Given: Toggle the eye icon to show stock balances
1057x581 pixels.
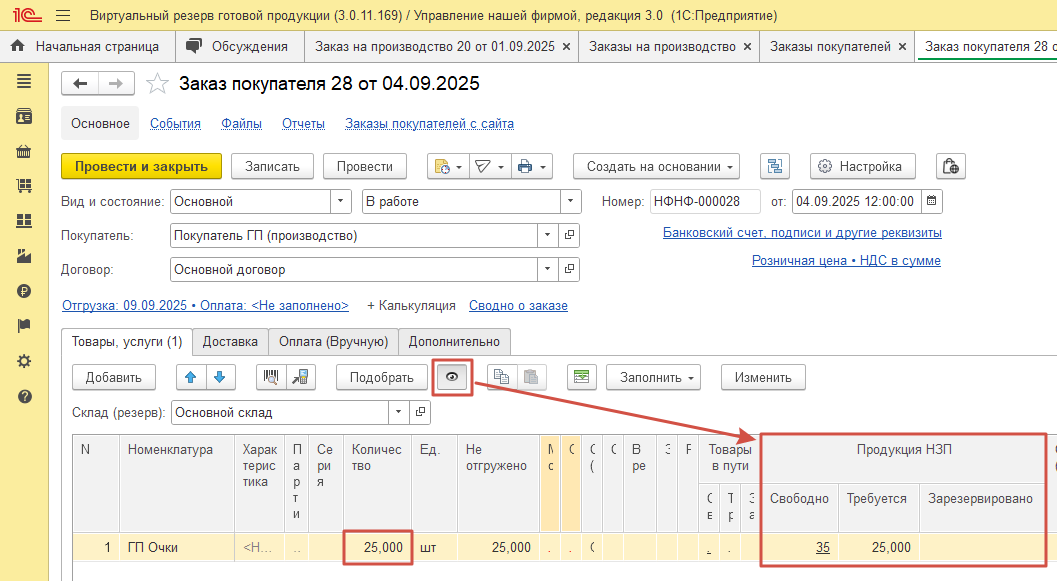Looking at the screenshot, I should pyautogui.click(x=452, y=377).
